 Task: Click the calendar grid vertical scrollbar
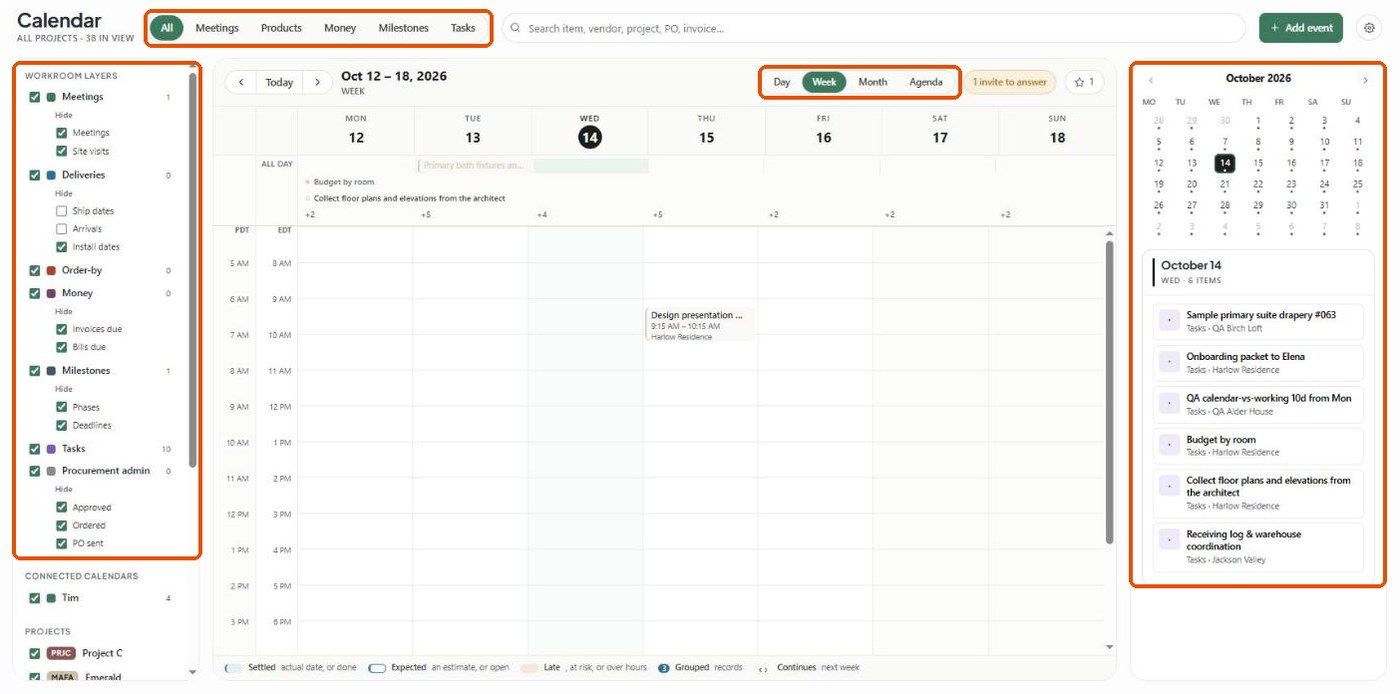pyautogui.click(x=1108, y=392)
